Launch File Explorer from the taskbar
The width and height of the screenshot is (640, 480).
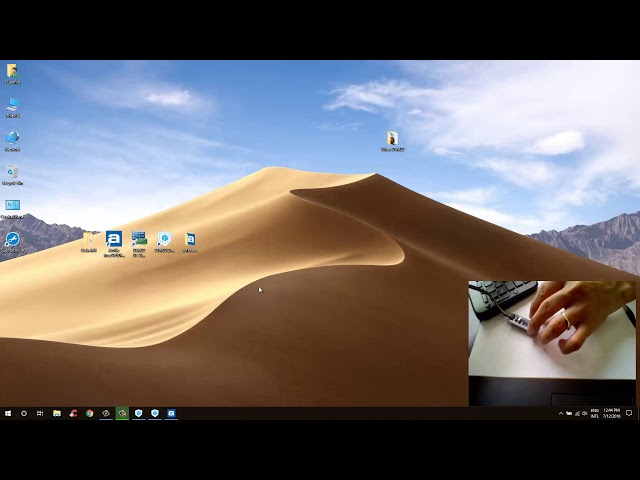57,413
